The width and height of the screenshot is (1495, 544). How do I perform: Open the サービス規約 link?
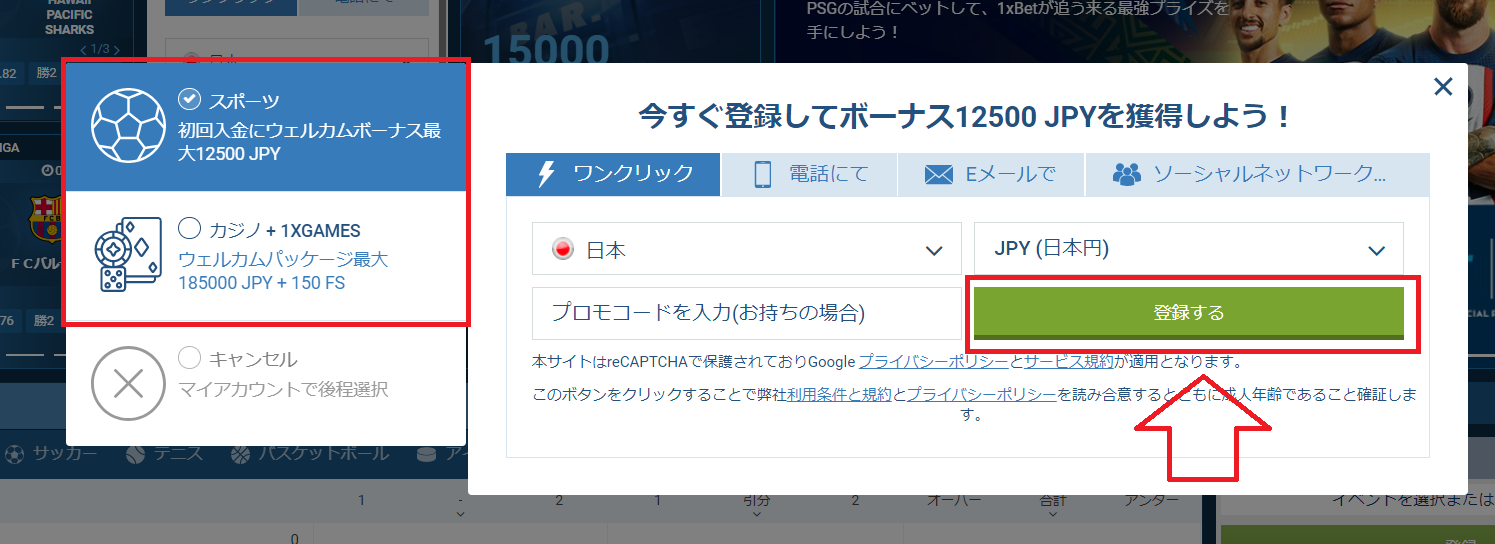(1069, 361)
